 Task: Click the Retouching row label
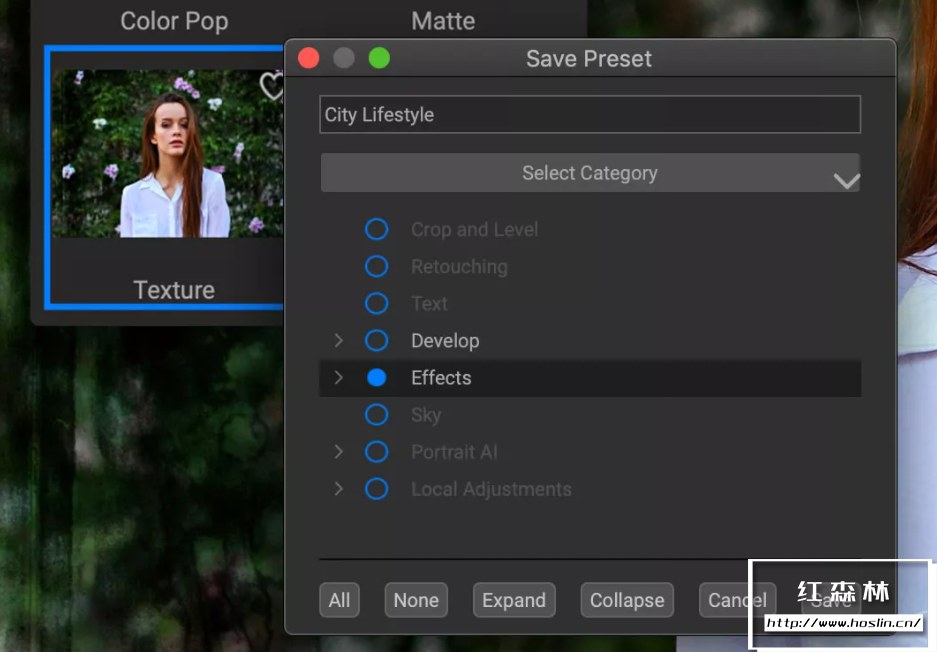coord(459,267)
